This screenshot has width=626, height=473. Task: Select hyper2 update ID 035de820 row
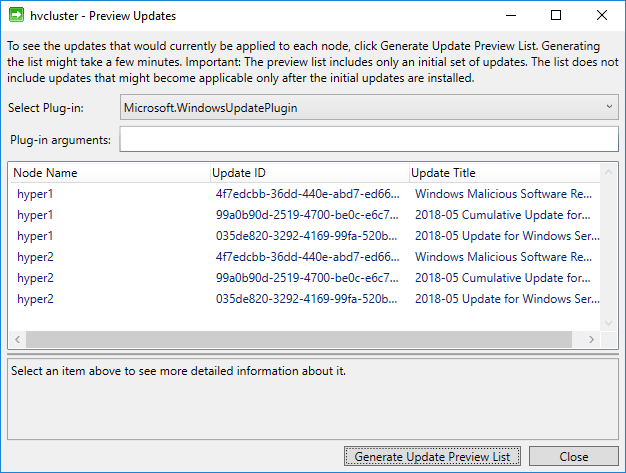click(305, 299)
